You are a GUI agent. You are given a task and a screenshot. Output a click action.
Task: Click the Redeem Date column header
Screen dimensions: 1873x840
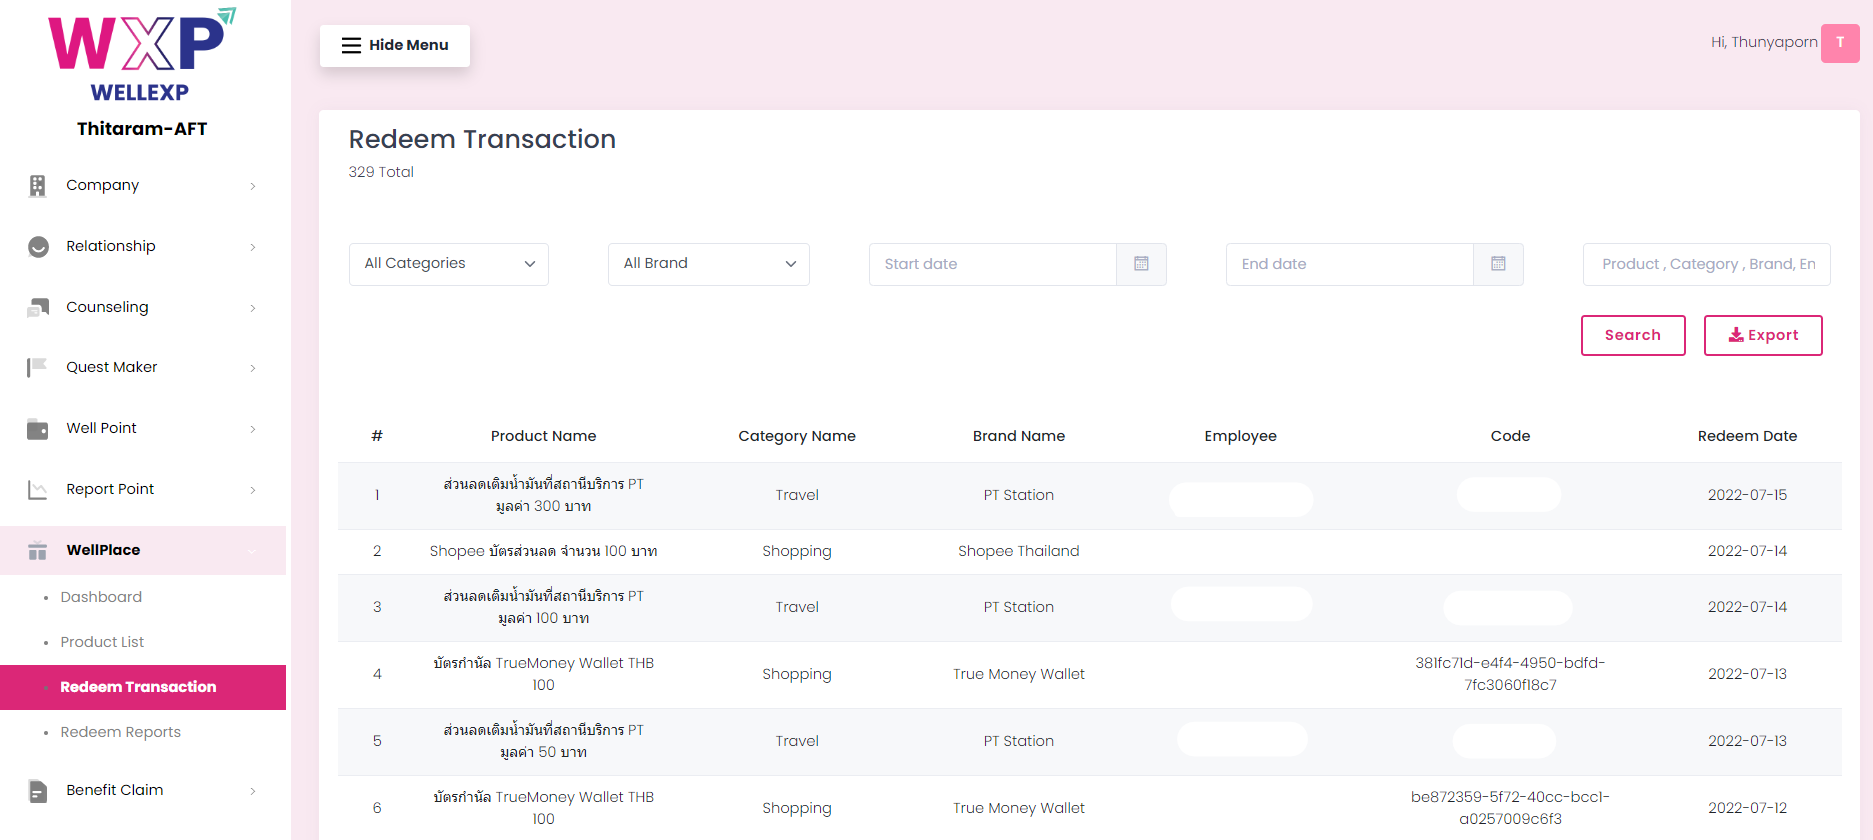1747,436
